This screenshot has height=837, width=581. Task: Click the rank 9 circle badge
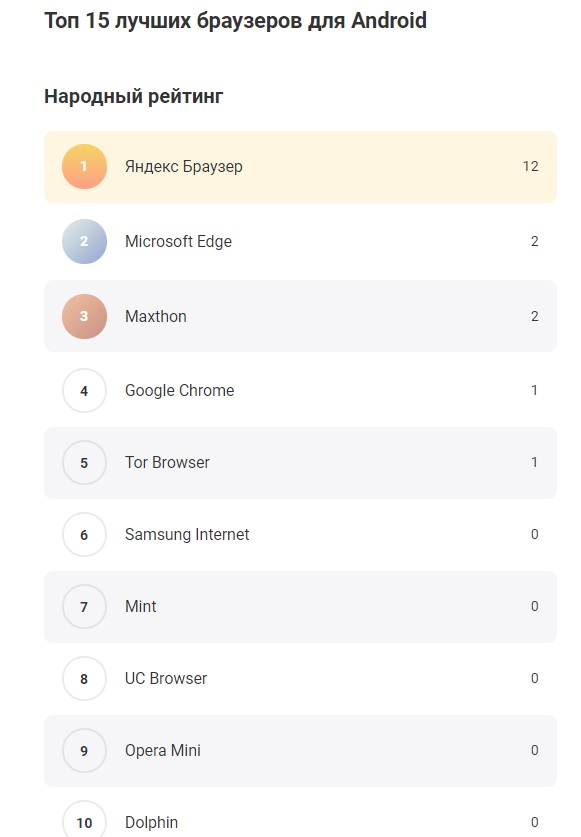point(84,751)
